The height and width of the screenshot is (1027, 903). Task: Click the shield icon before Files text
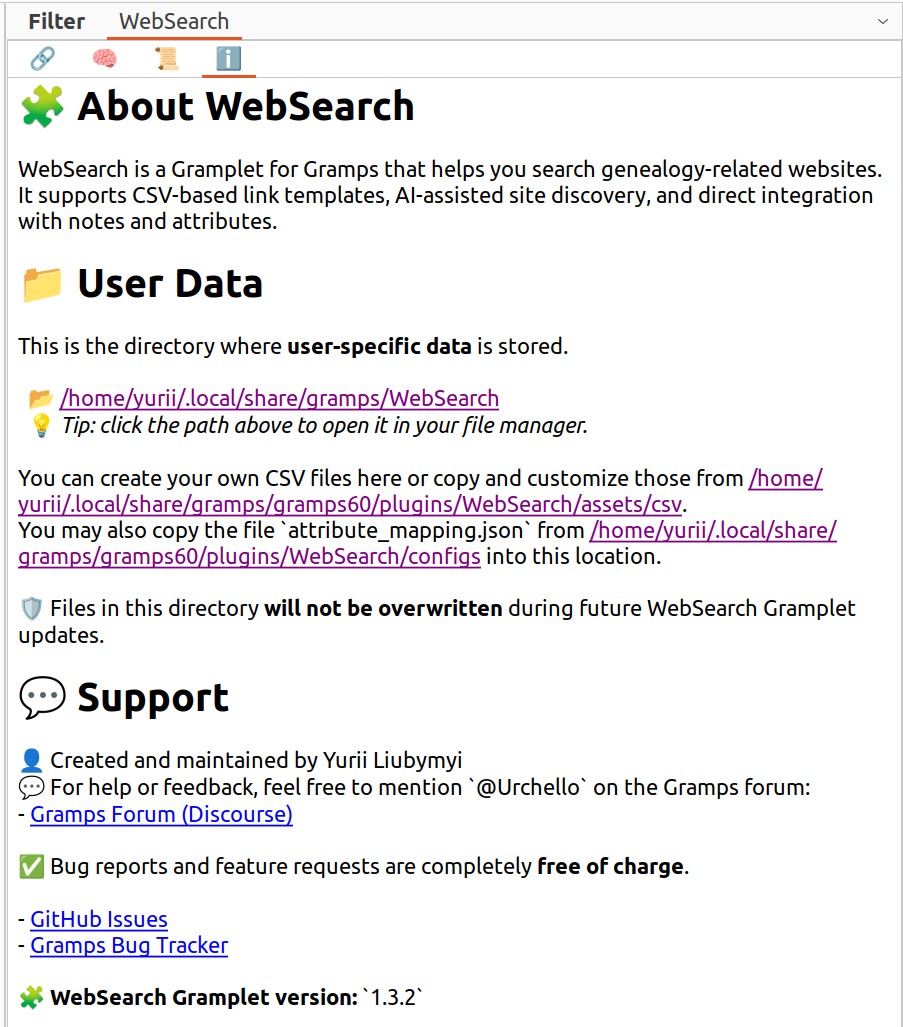pyautogui.click(x=31, y=608)
